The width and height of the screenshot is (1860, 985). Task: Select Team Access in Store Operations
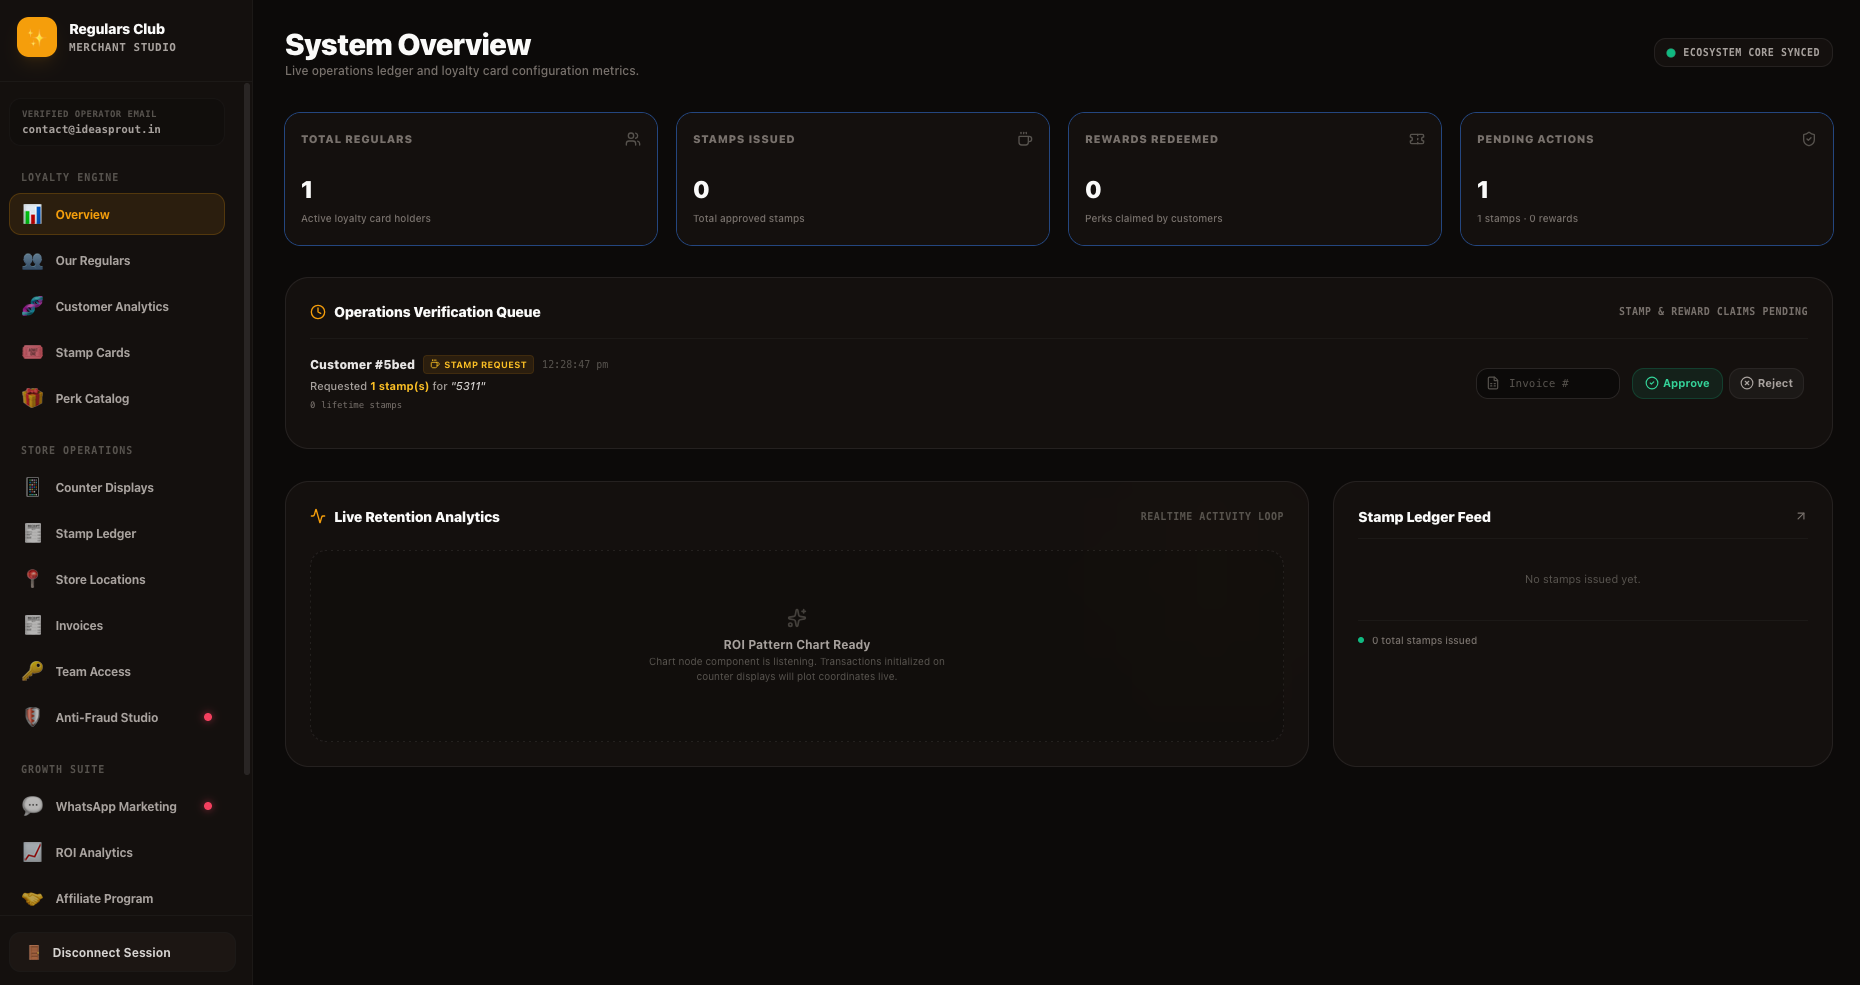pos(117,671)
